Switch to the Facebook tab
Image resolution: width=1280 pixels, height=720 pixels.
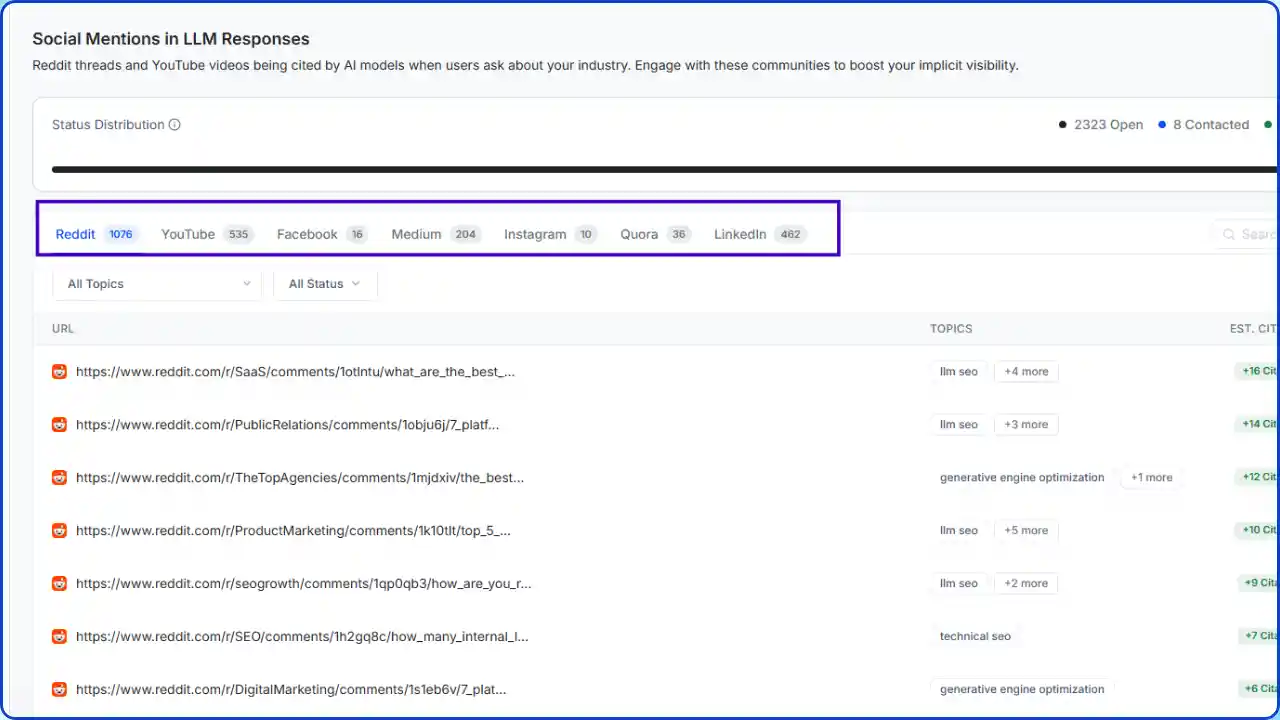(x=322, y=234)
